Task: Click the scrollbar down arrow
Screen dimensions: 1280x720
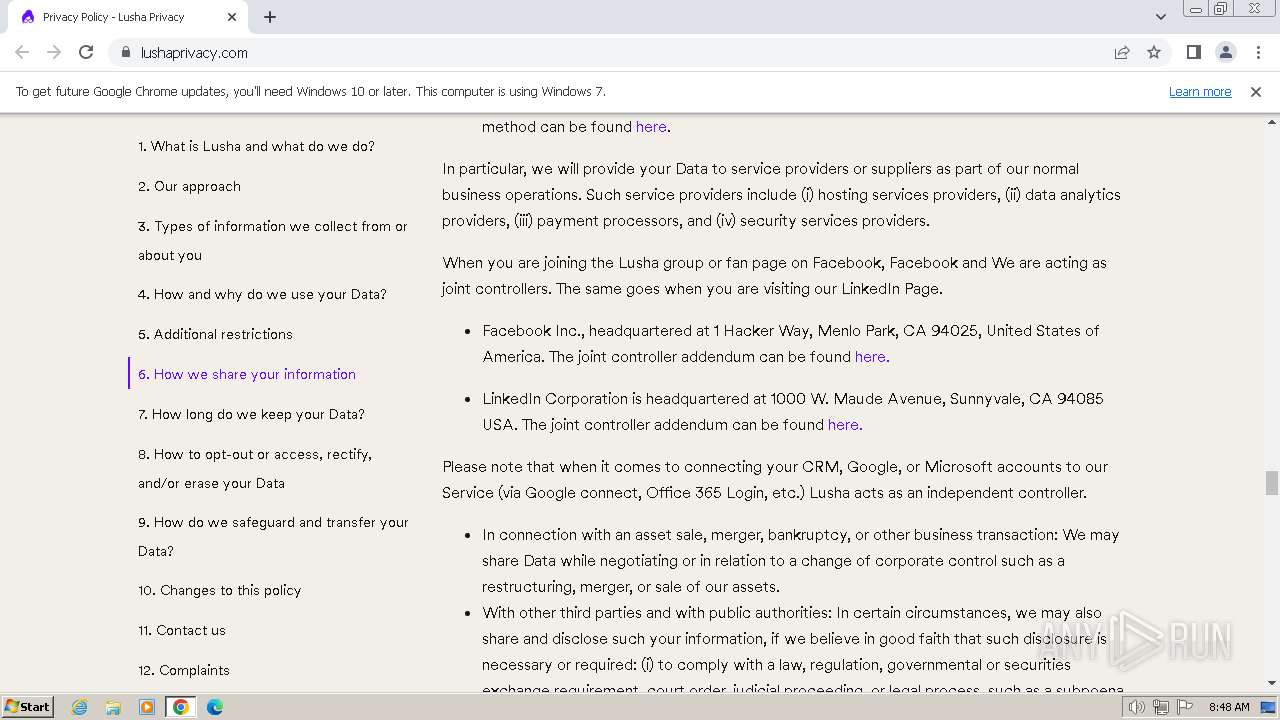Action: click(1271, 683)
